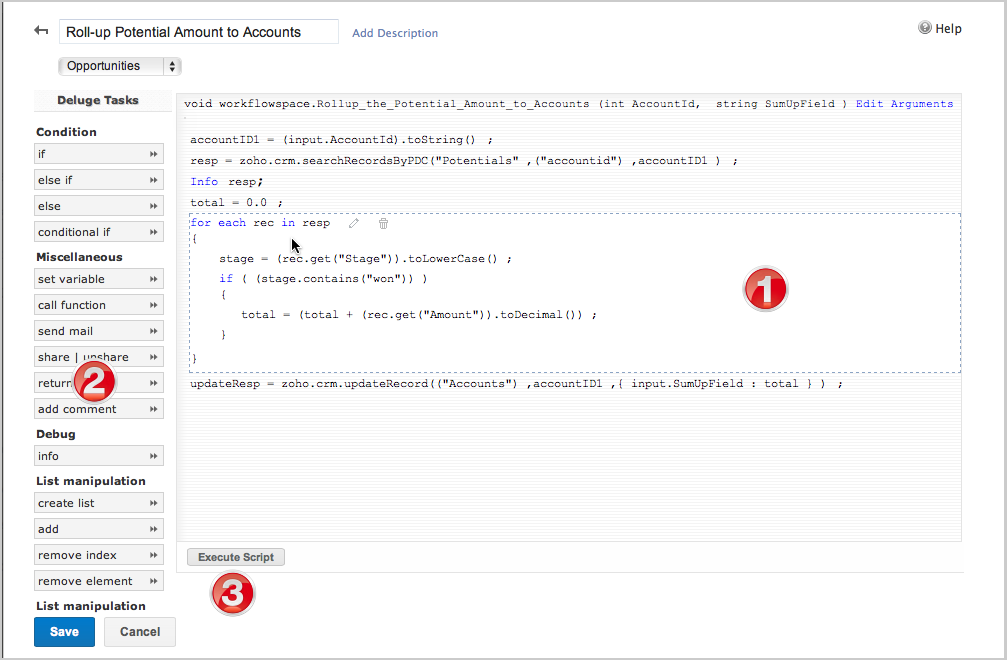Image resolution: width=1007 pixels, height=660 pixels.
Task: Click the Edit Arguments link
Action: [904, 104]
